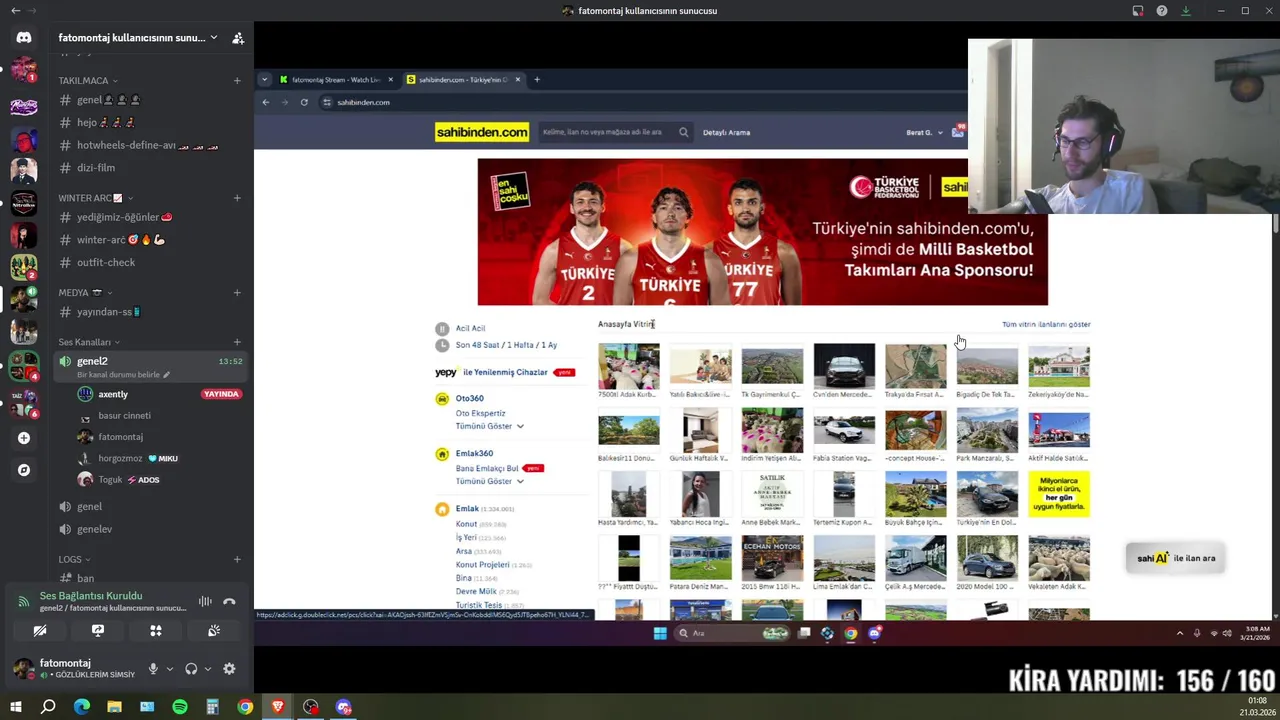The width and height of the screenshot is (1280, 720).
Task: Select the genel voice channel below Toguk
Action: point(150,507)
